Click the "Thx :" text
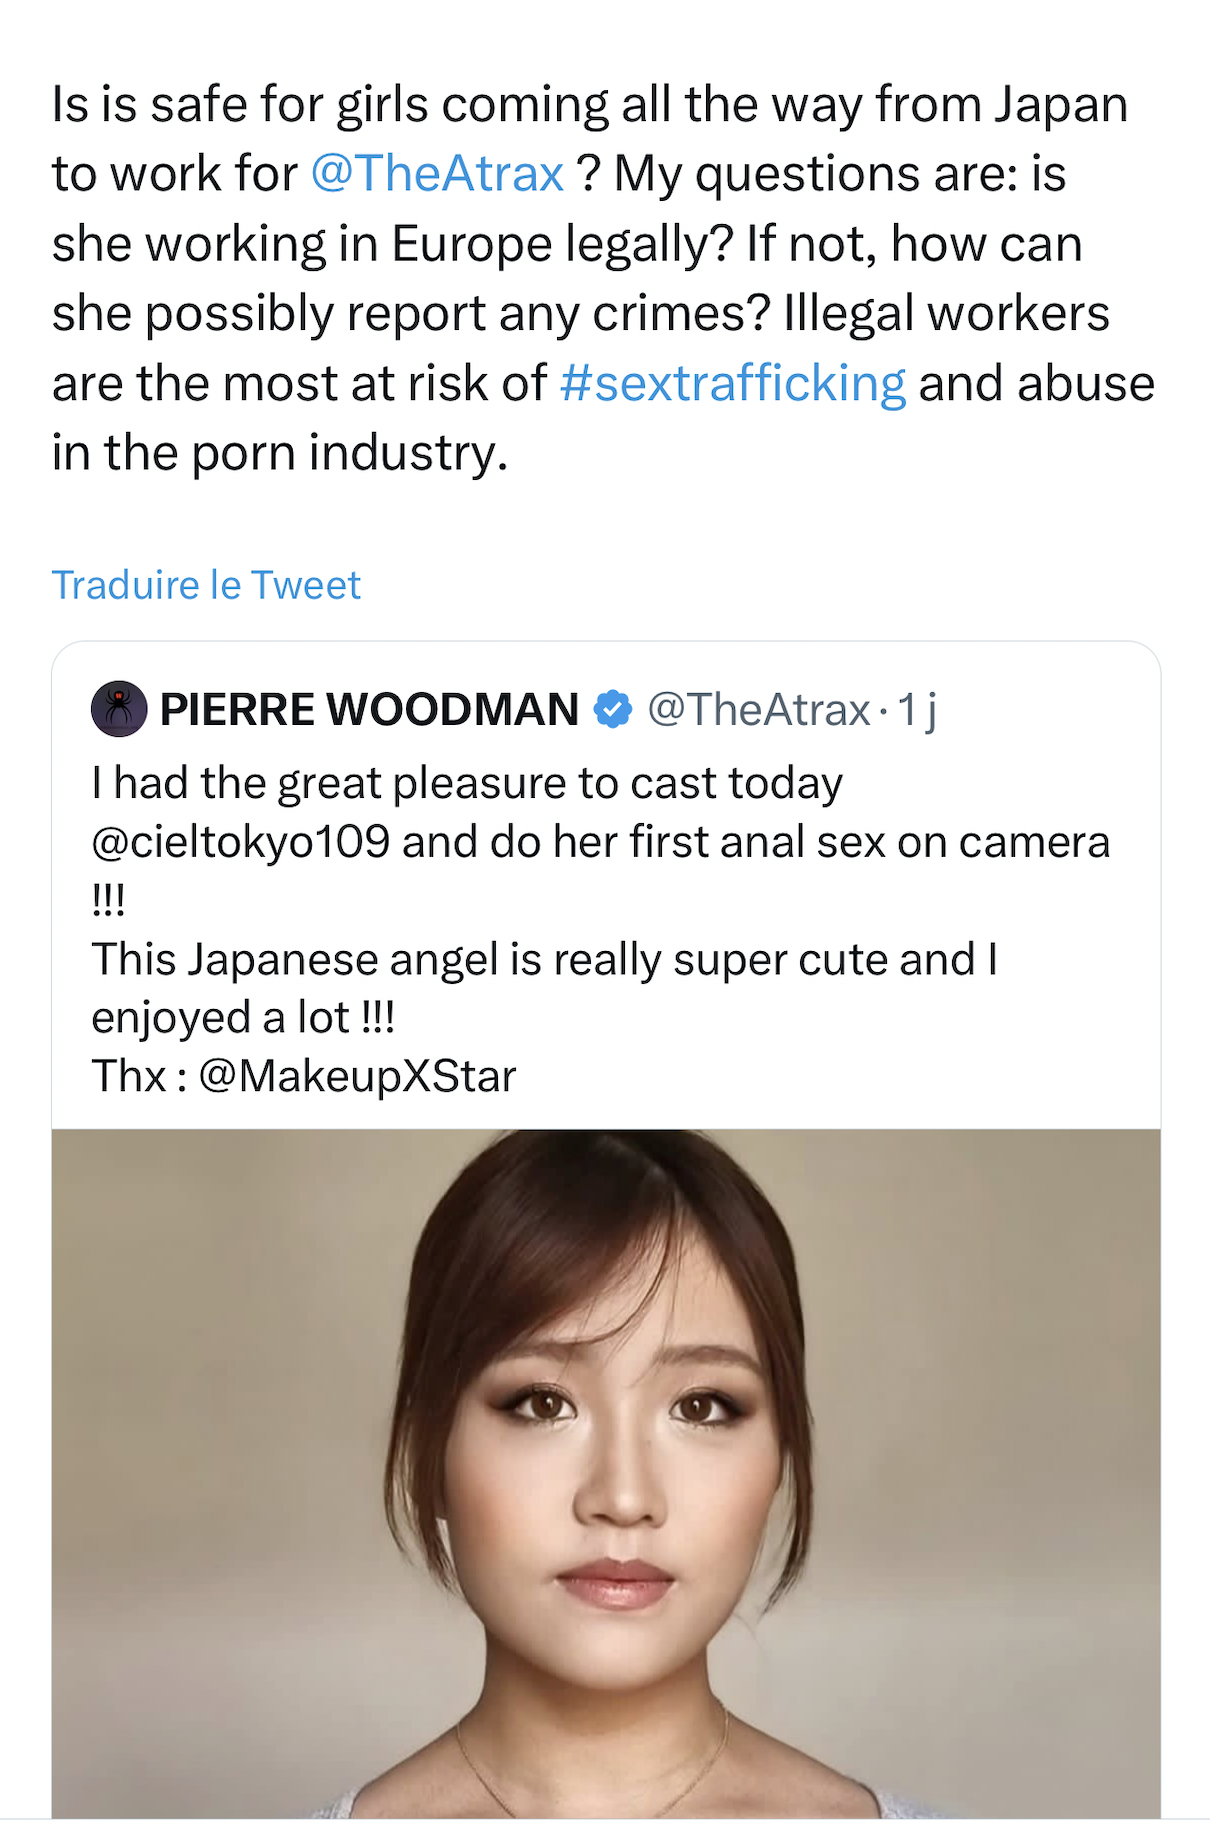1210x1836 pixels. 139,1076
